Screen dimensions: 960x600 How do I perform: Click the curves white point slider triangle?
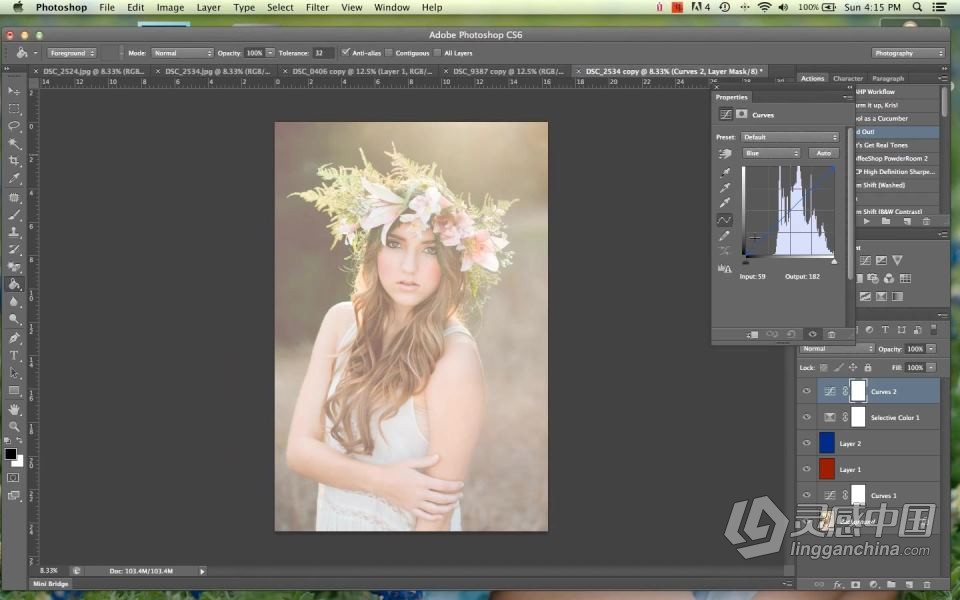tap(834, 261)
